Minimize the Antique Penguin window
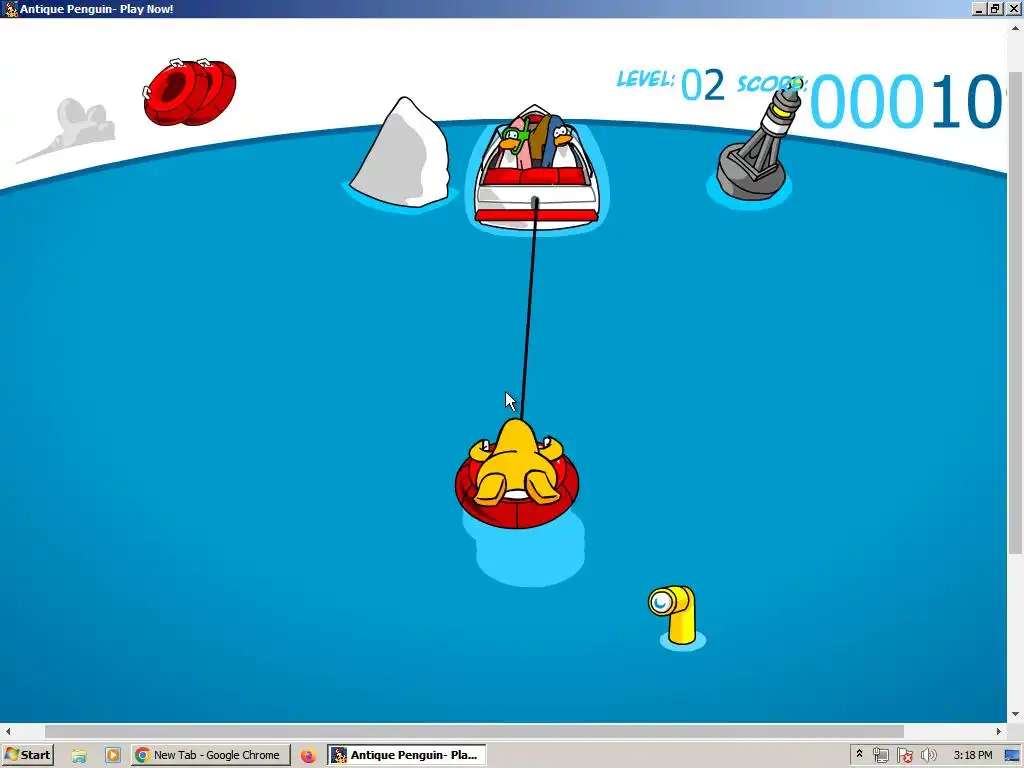 click(x=979, y=9)
